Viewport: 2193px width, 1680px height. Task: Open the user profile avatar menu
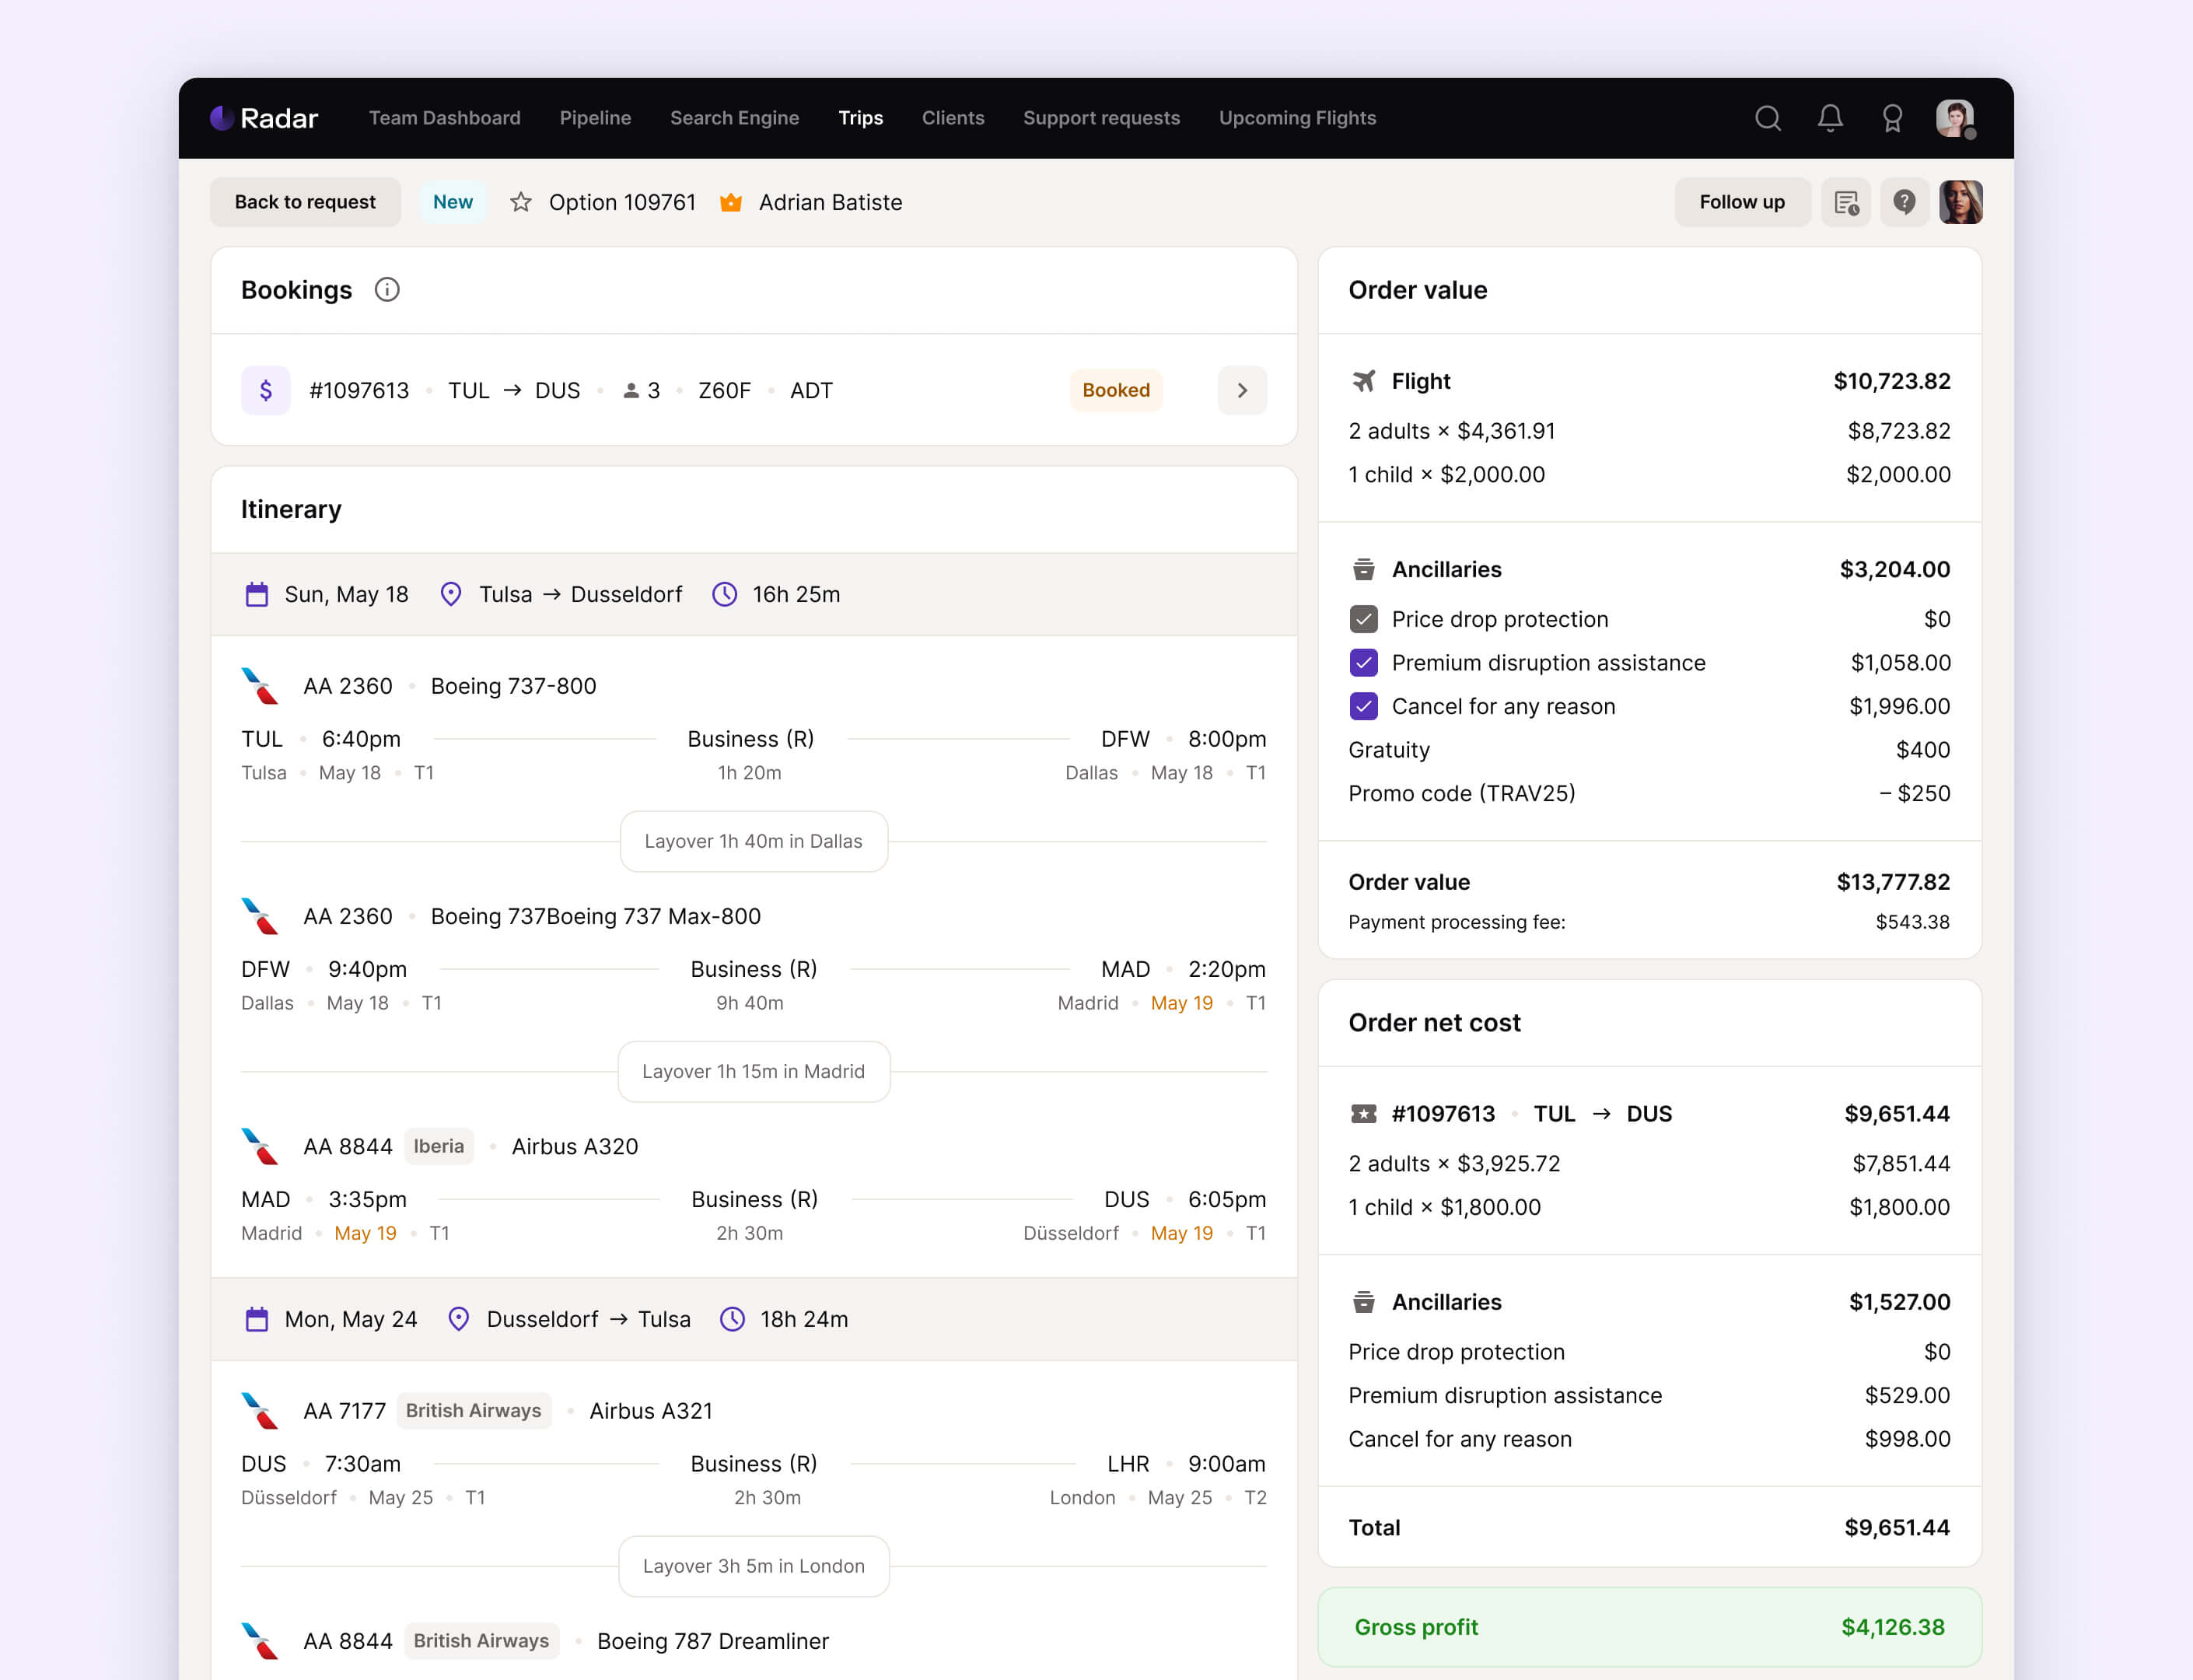click(1954, 118)
